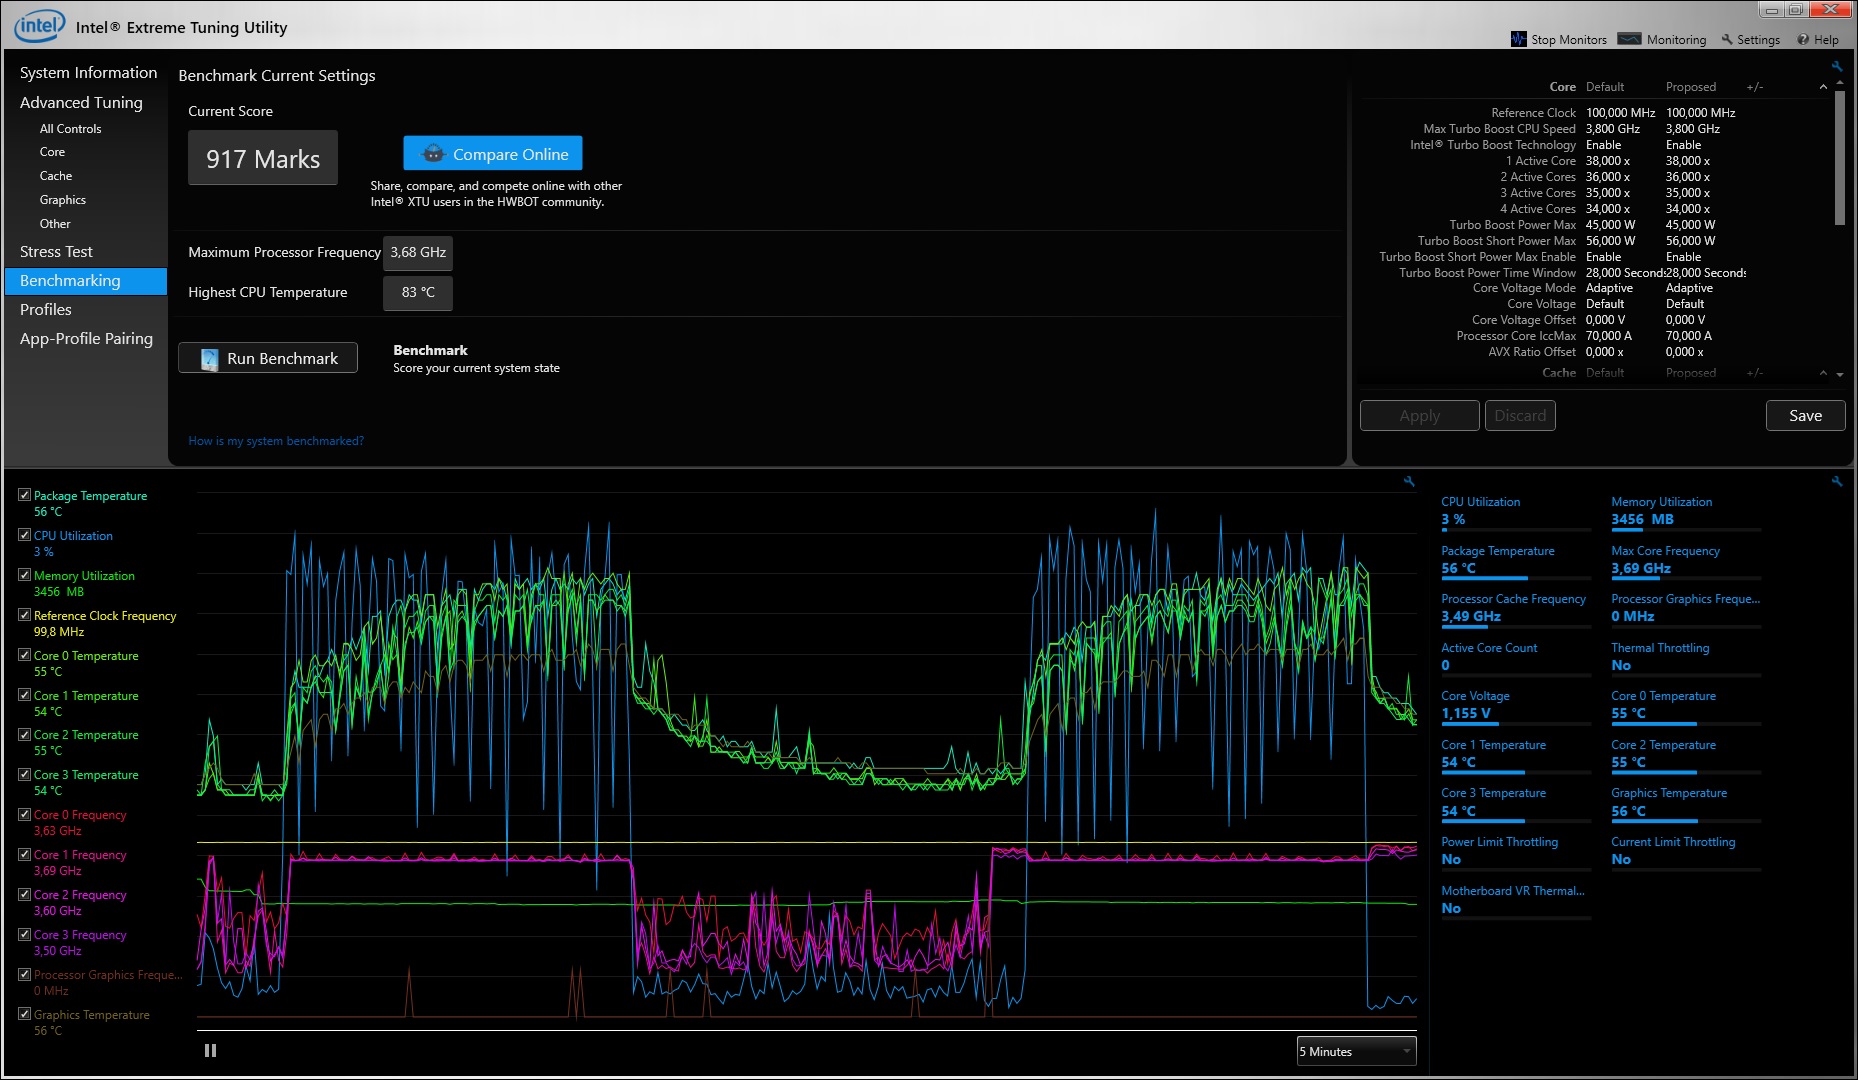Viewport: 1858px width, 1080px height.
Task: Click Processor Cache Frequency value 3,49 GHz
Action: [x=1471, y=616]
